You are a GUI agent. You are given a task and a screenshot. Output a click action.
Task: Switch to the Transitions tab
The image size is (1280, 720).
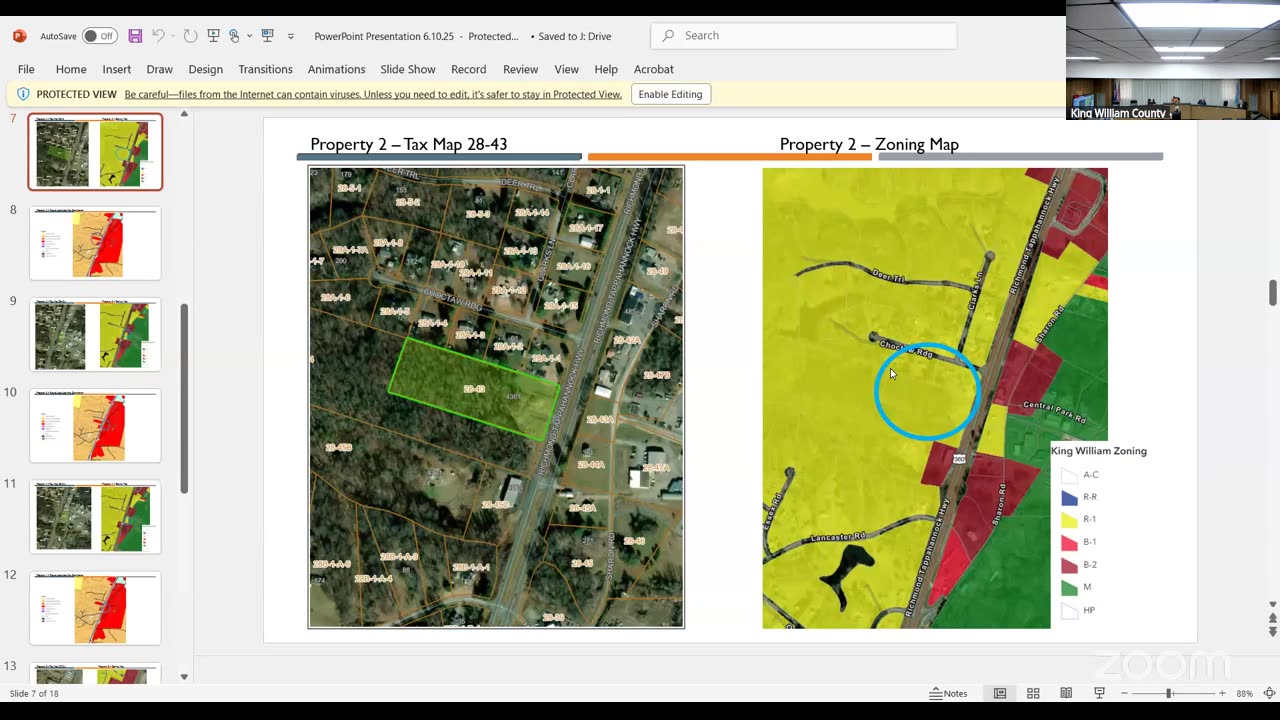(x=265, y=69)
